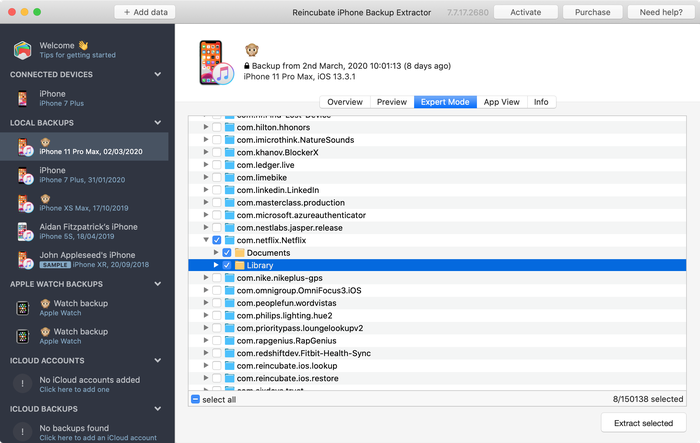Select the first Watch backup icon

23,308
